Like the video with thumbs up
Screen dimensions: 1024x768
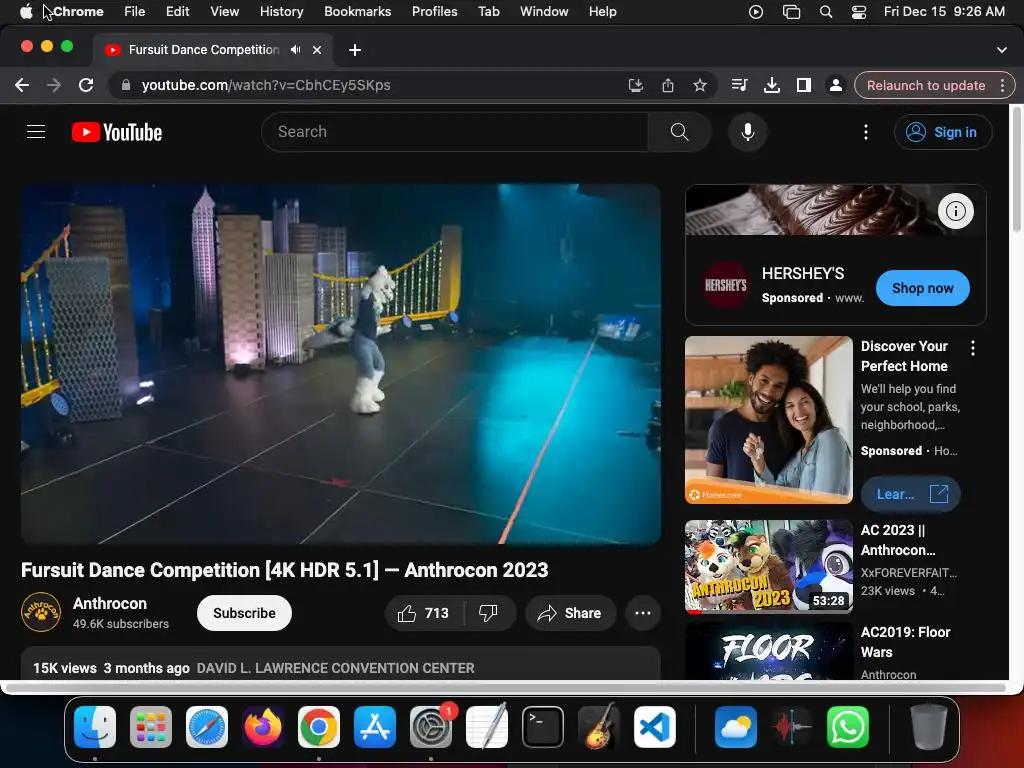(423, 613)
